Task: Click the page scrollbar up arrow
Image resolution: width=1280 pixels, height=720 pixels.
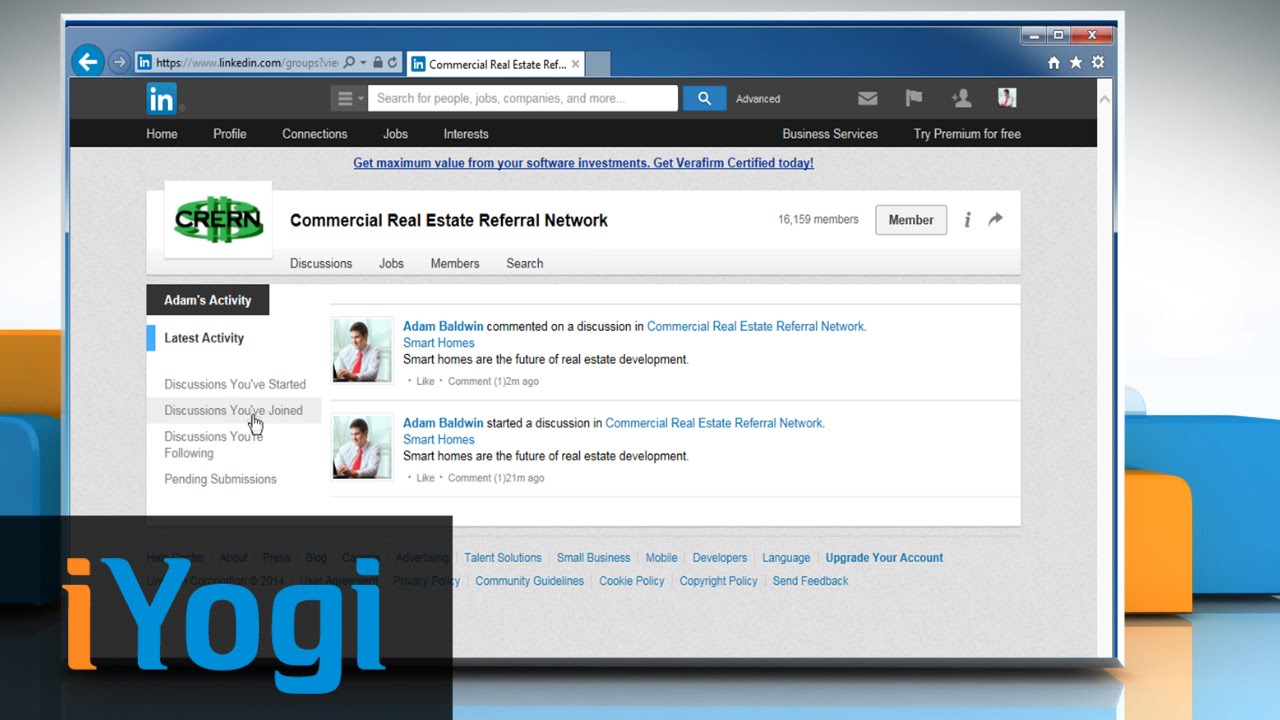Action: (1105, 99)
